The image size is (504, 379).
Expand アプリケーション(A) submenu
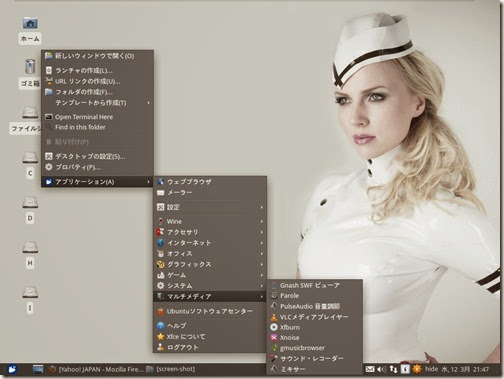(x=97, y=182)
